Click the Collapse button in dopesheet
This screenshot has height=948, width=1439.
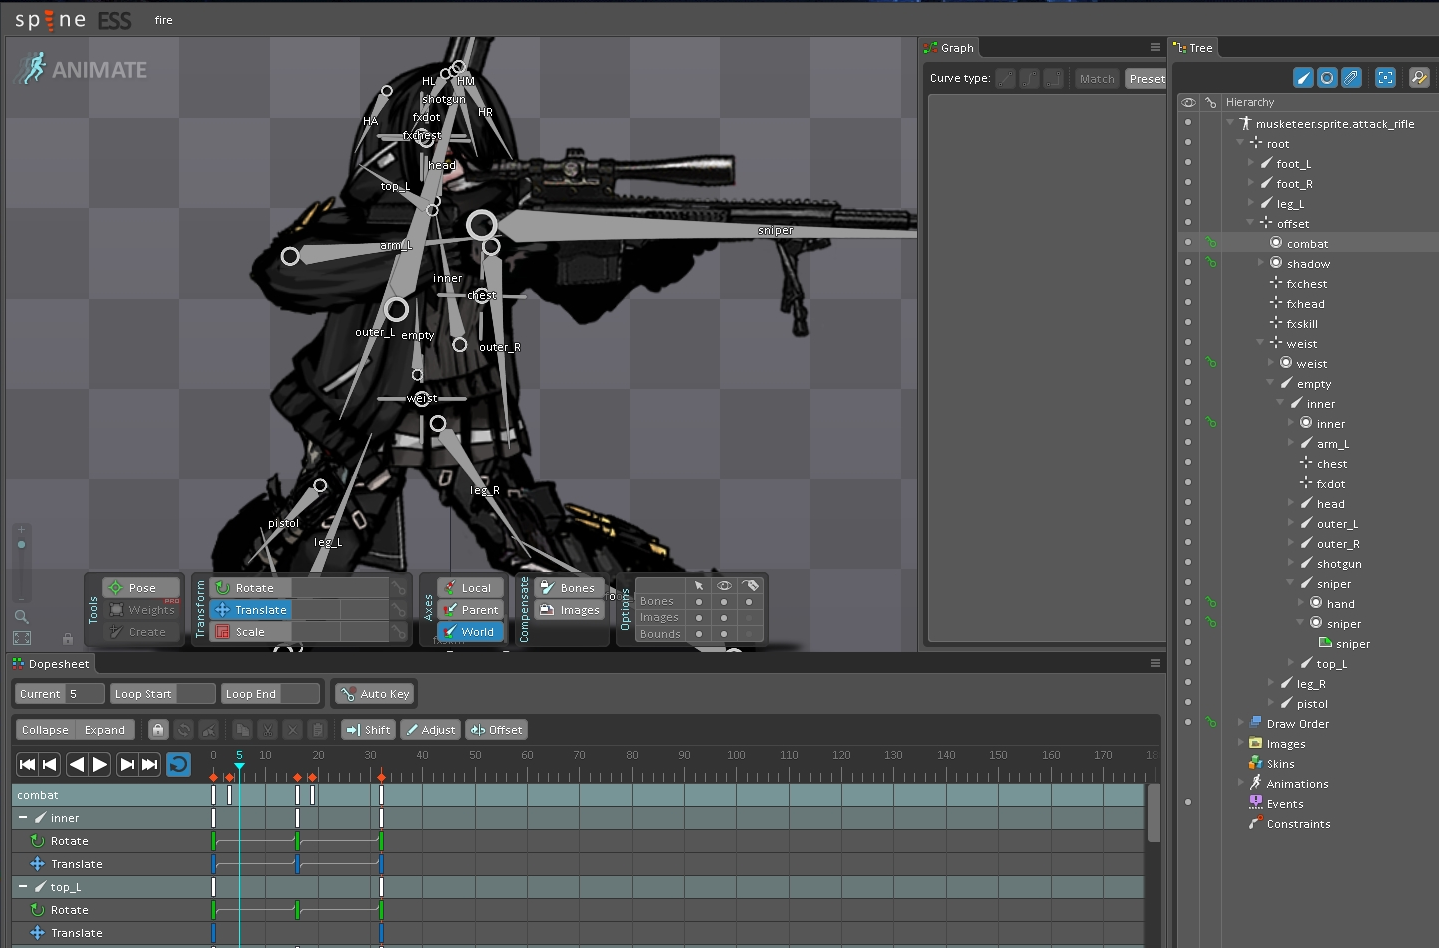tap(45, 730)
